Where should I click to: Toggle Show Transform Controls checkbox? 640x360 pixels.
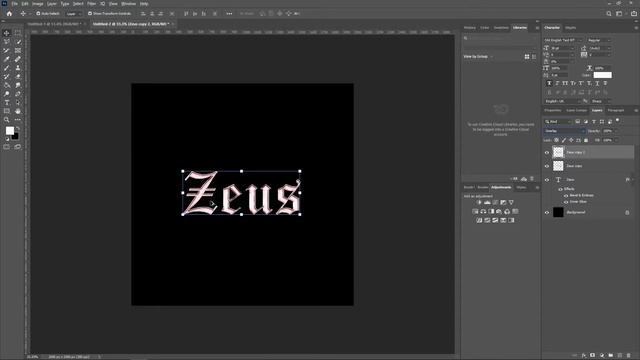[x=90, y=13]
